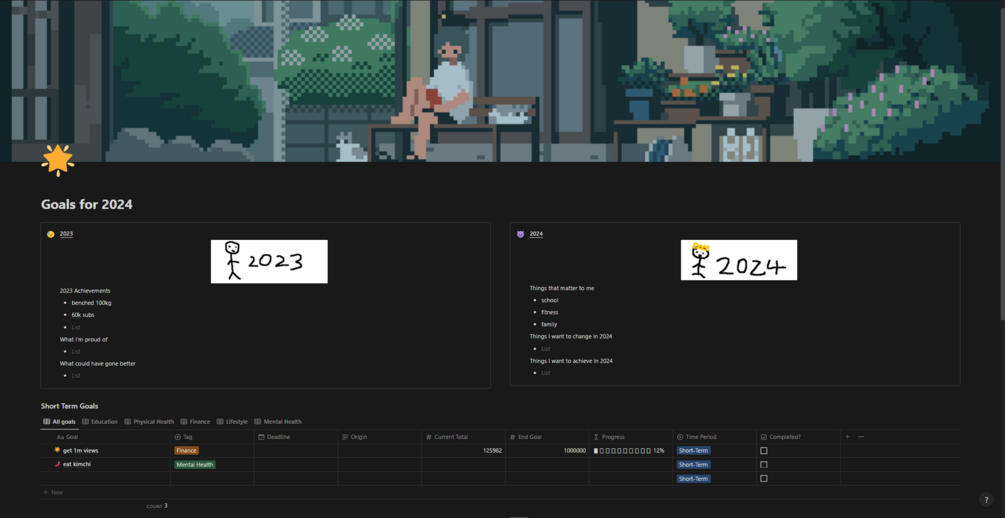Add a new property with plus icon
Viewport: 1005px width, 518px height.
pyautogui.click(x=847, y=437)
